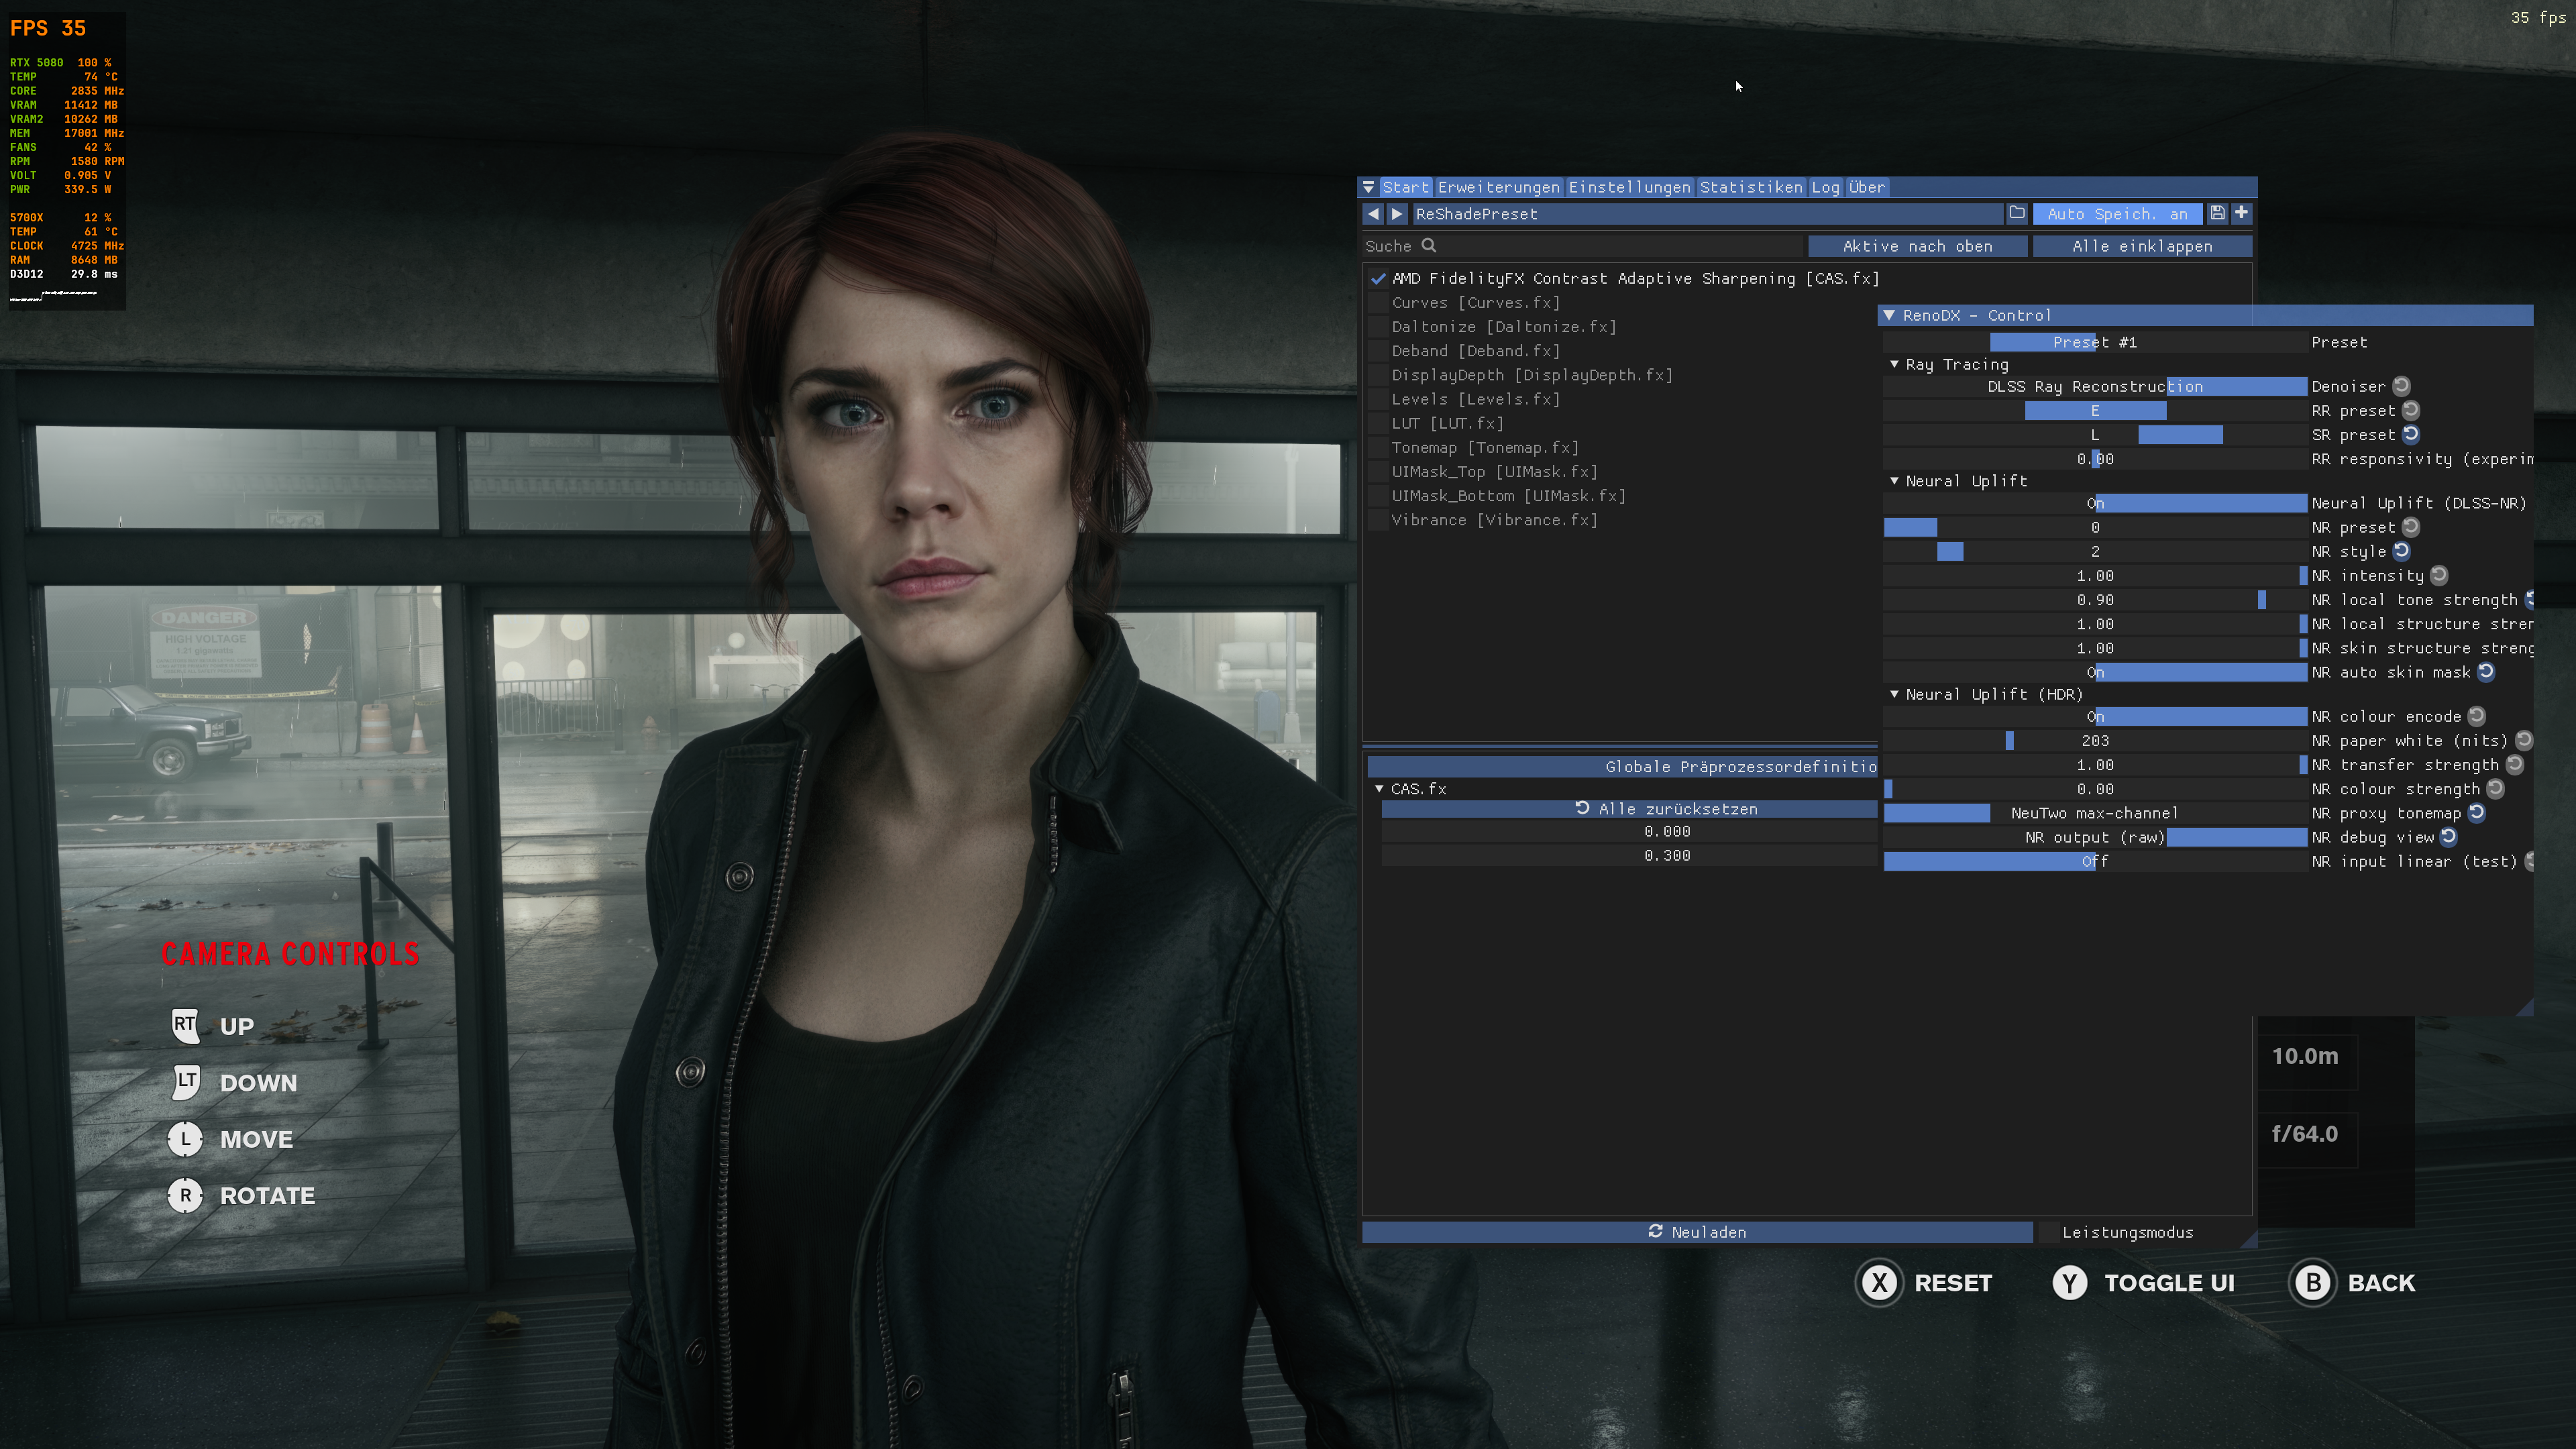Viewport: 2576px width, 1449px height.
Task: Enable the Tonemap.fx effect
Action: click(x=1378, y=447)
